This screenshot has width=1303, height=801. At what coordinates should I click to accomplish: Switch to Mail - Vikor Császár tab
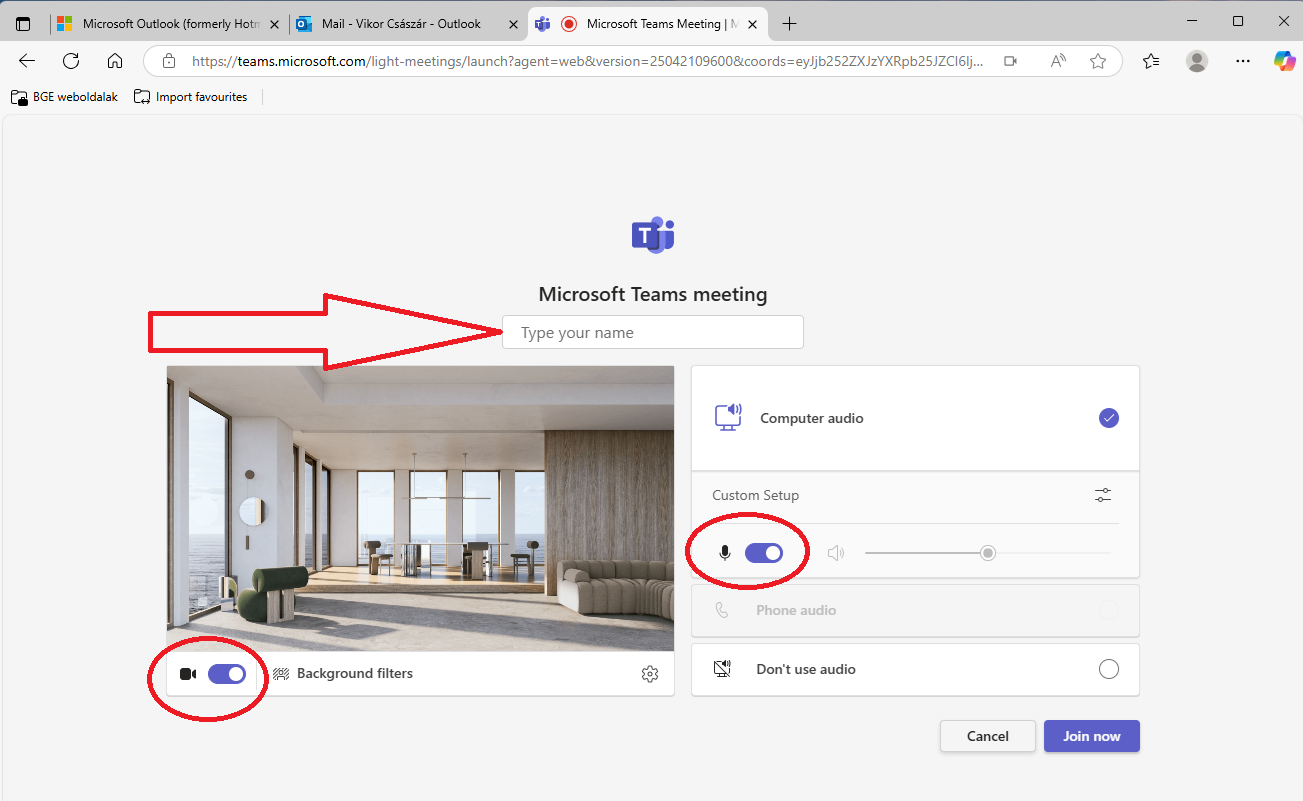coord(407,23)
